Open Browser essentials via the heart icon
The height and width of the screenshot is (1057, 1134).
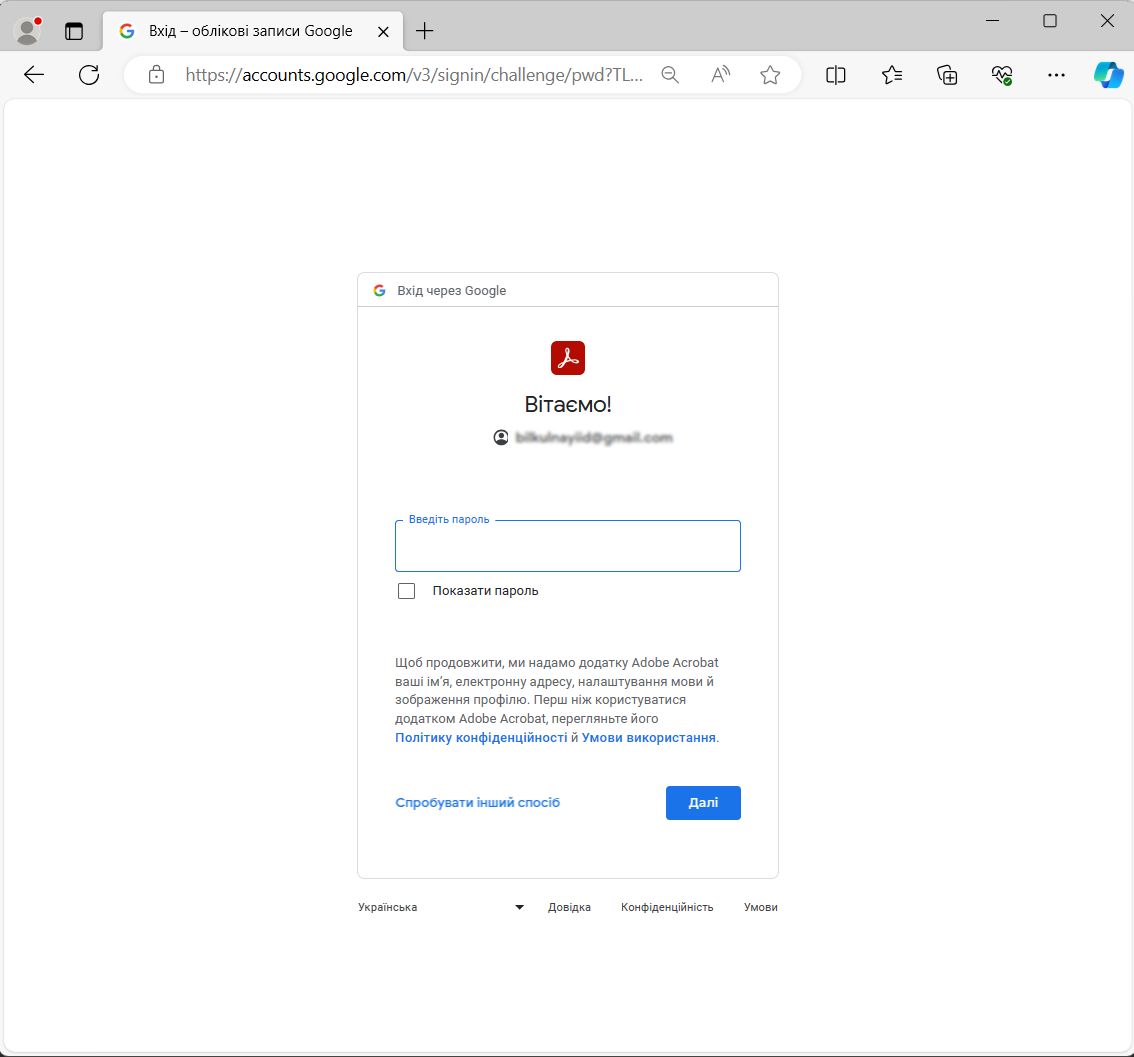click(x=1001, y=74)
